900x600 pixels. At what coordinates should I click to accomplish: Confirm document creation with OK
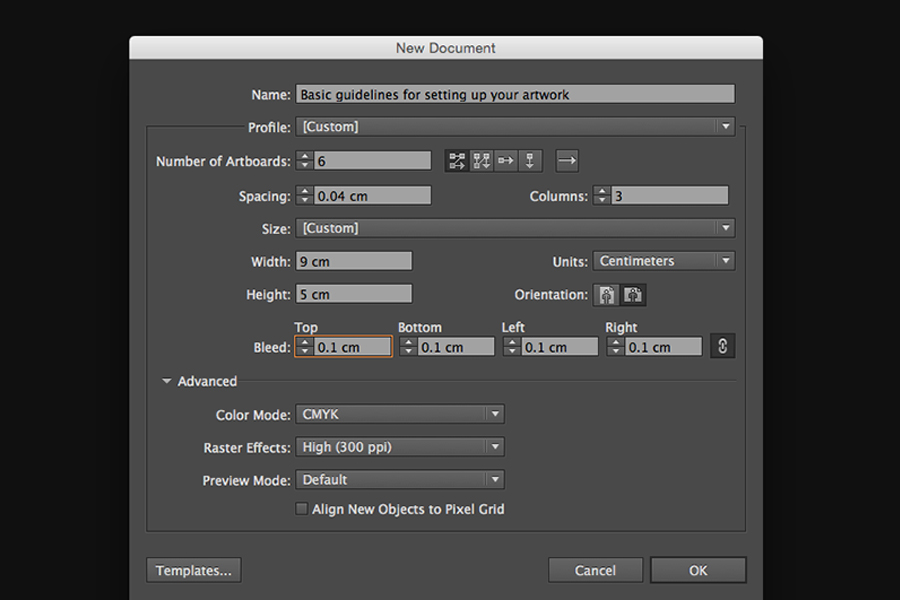coord(697,570)
